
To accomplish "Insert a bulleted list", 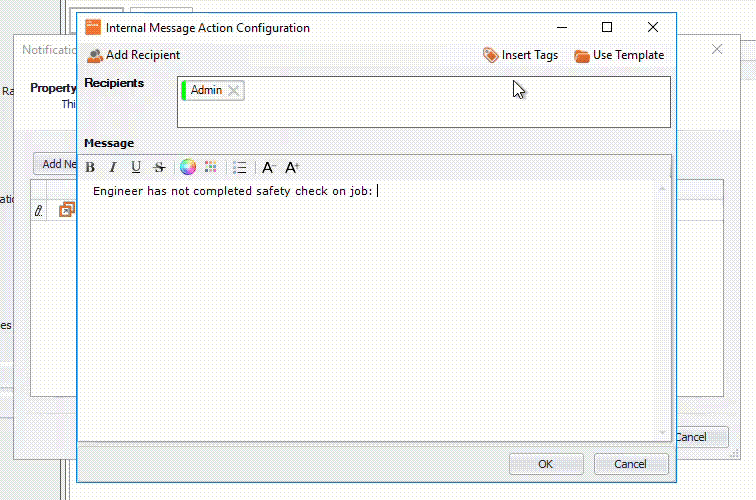I will point(240,167).
